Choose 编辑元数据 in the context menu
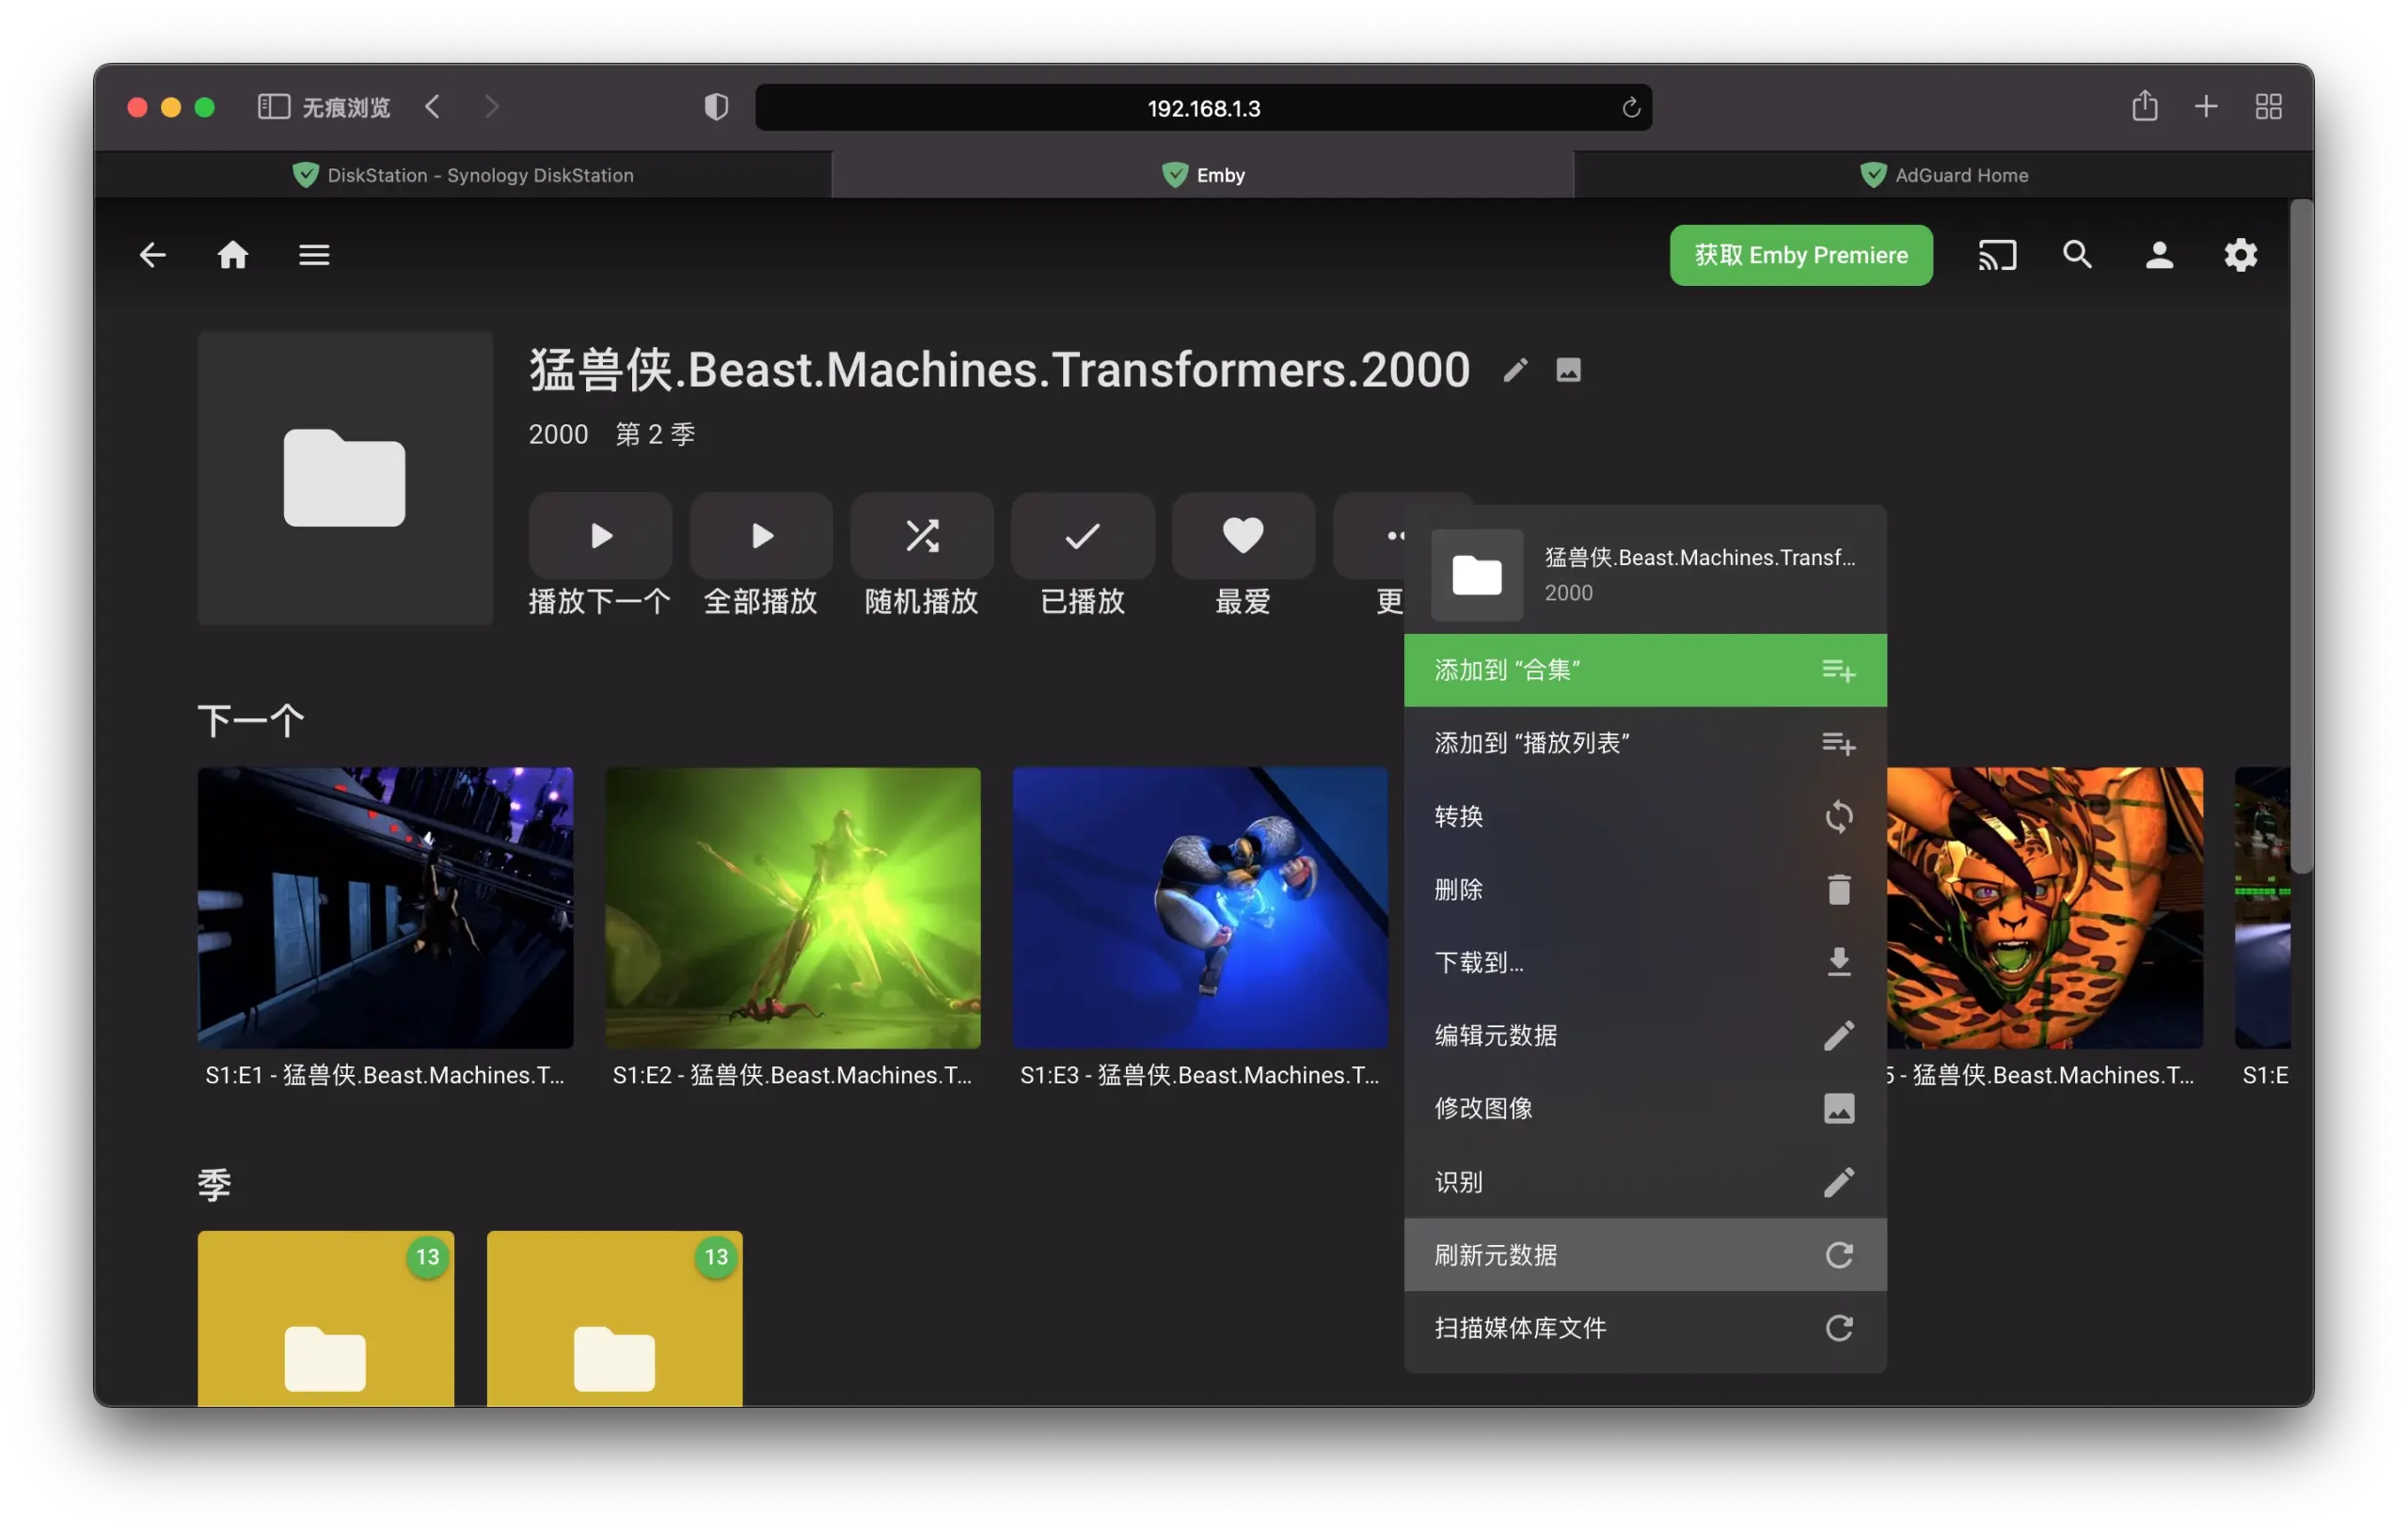This screenshot has height=1531, width=2408. click(x=1645, y=1035)
